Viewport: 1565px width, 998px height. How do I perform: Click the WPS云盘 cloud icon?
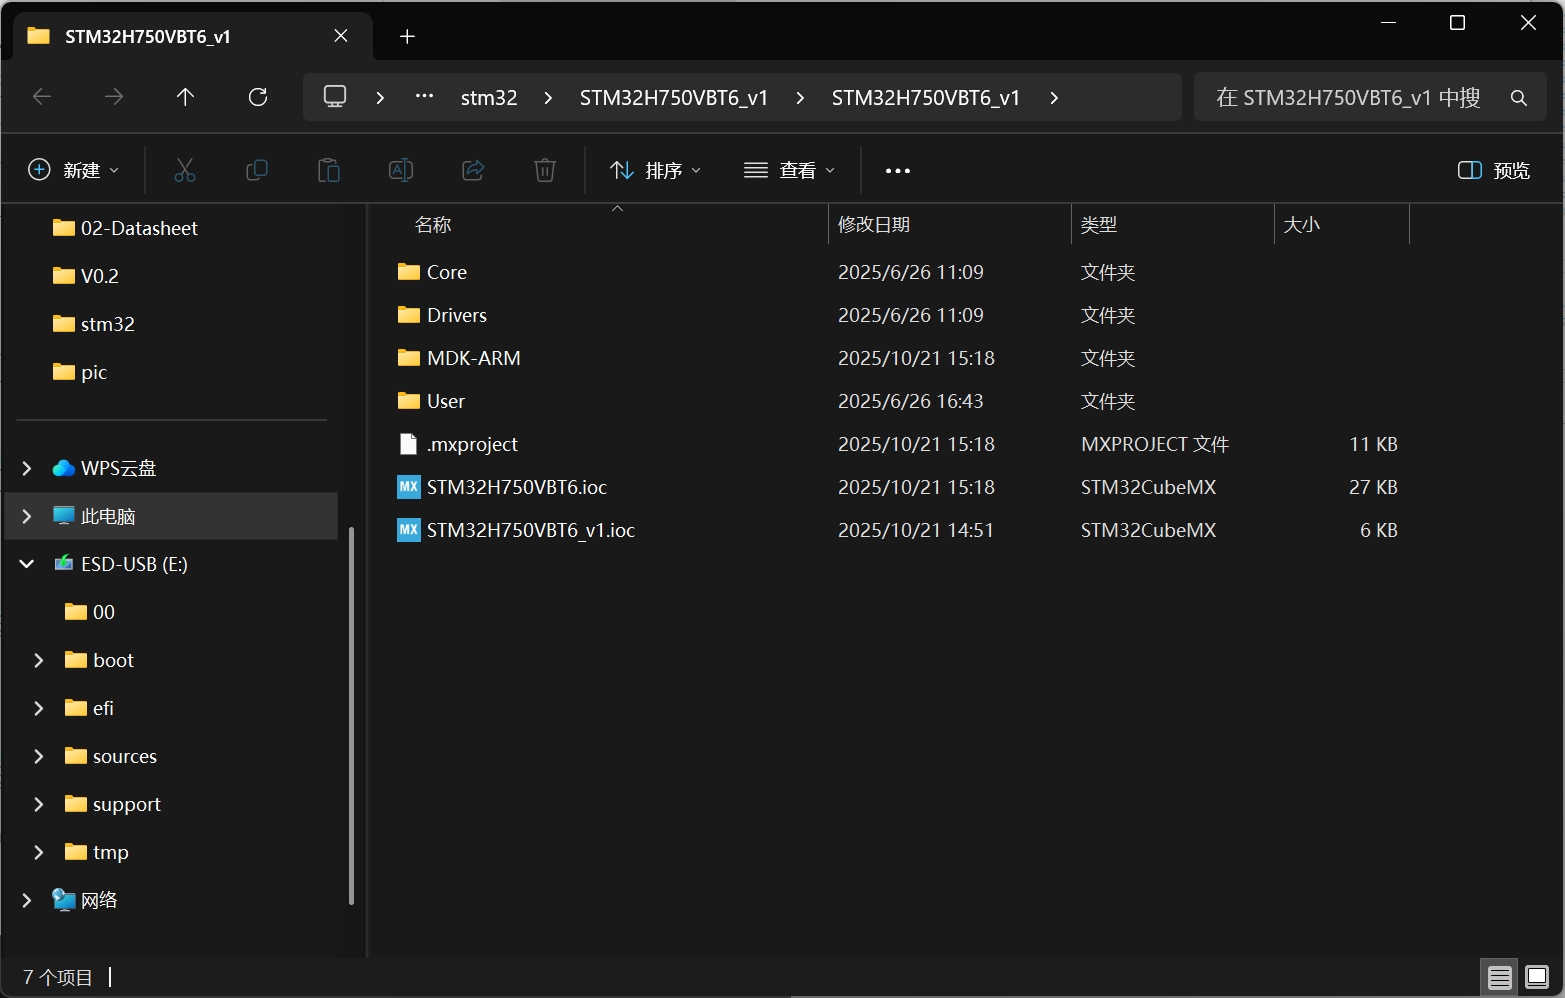pos(64,468)
